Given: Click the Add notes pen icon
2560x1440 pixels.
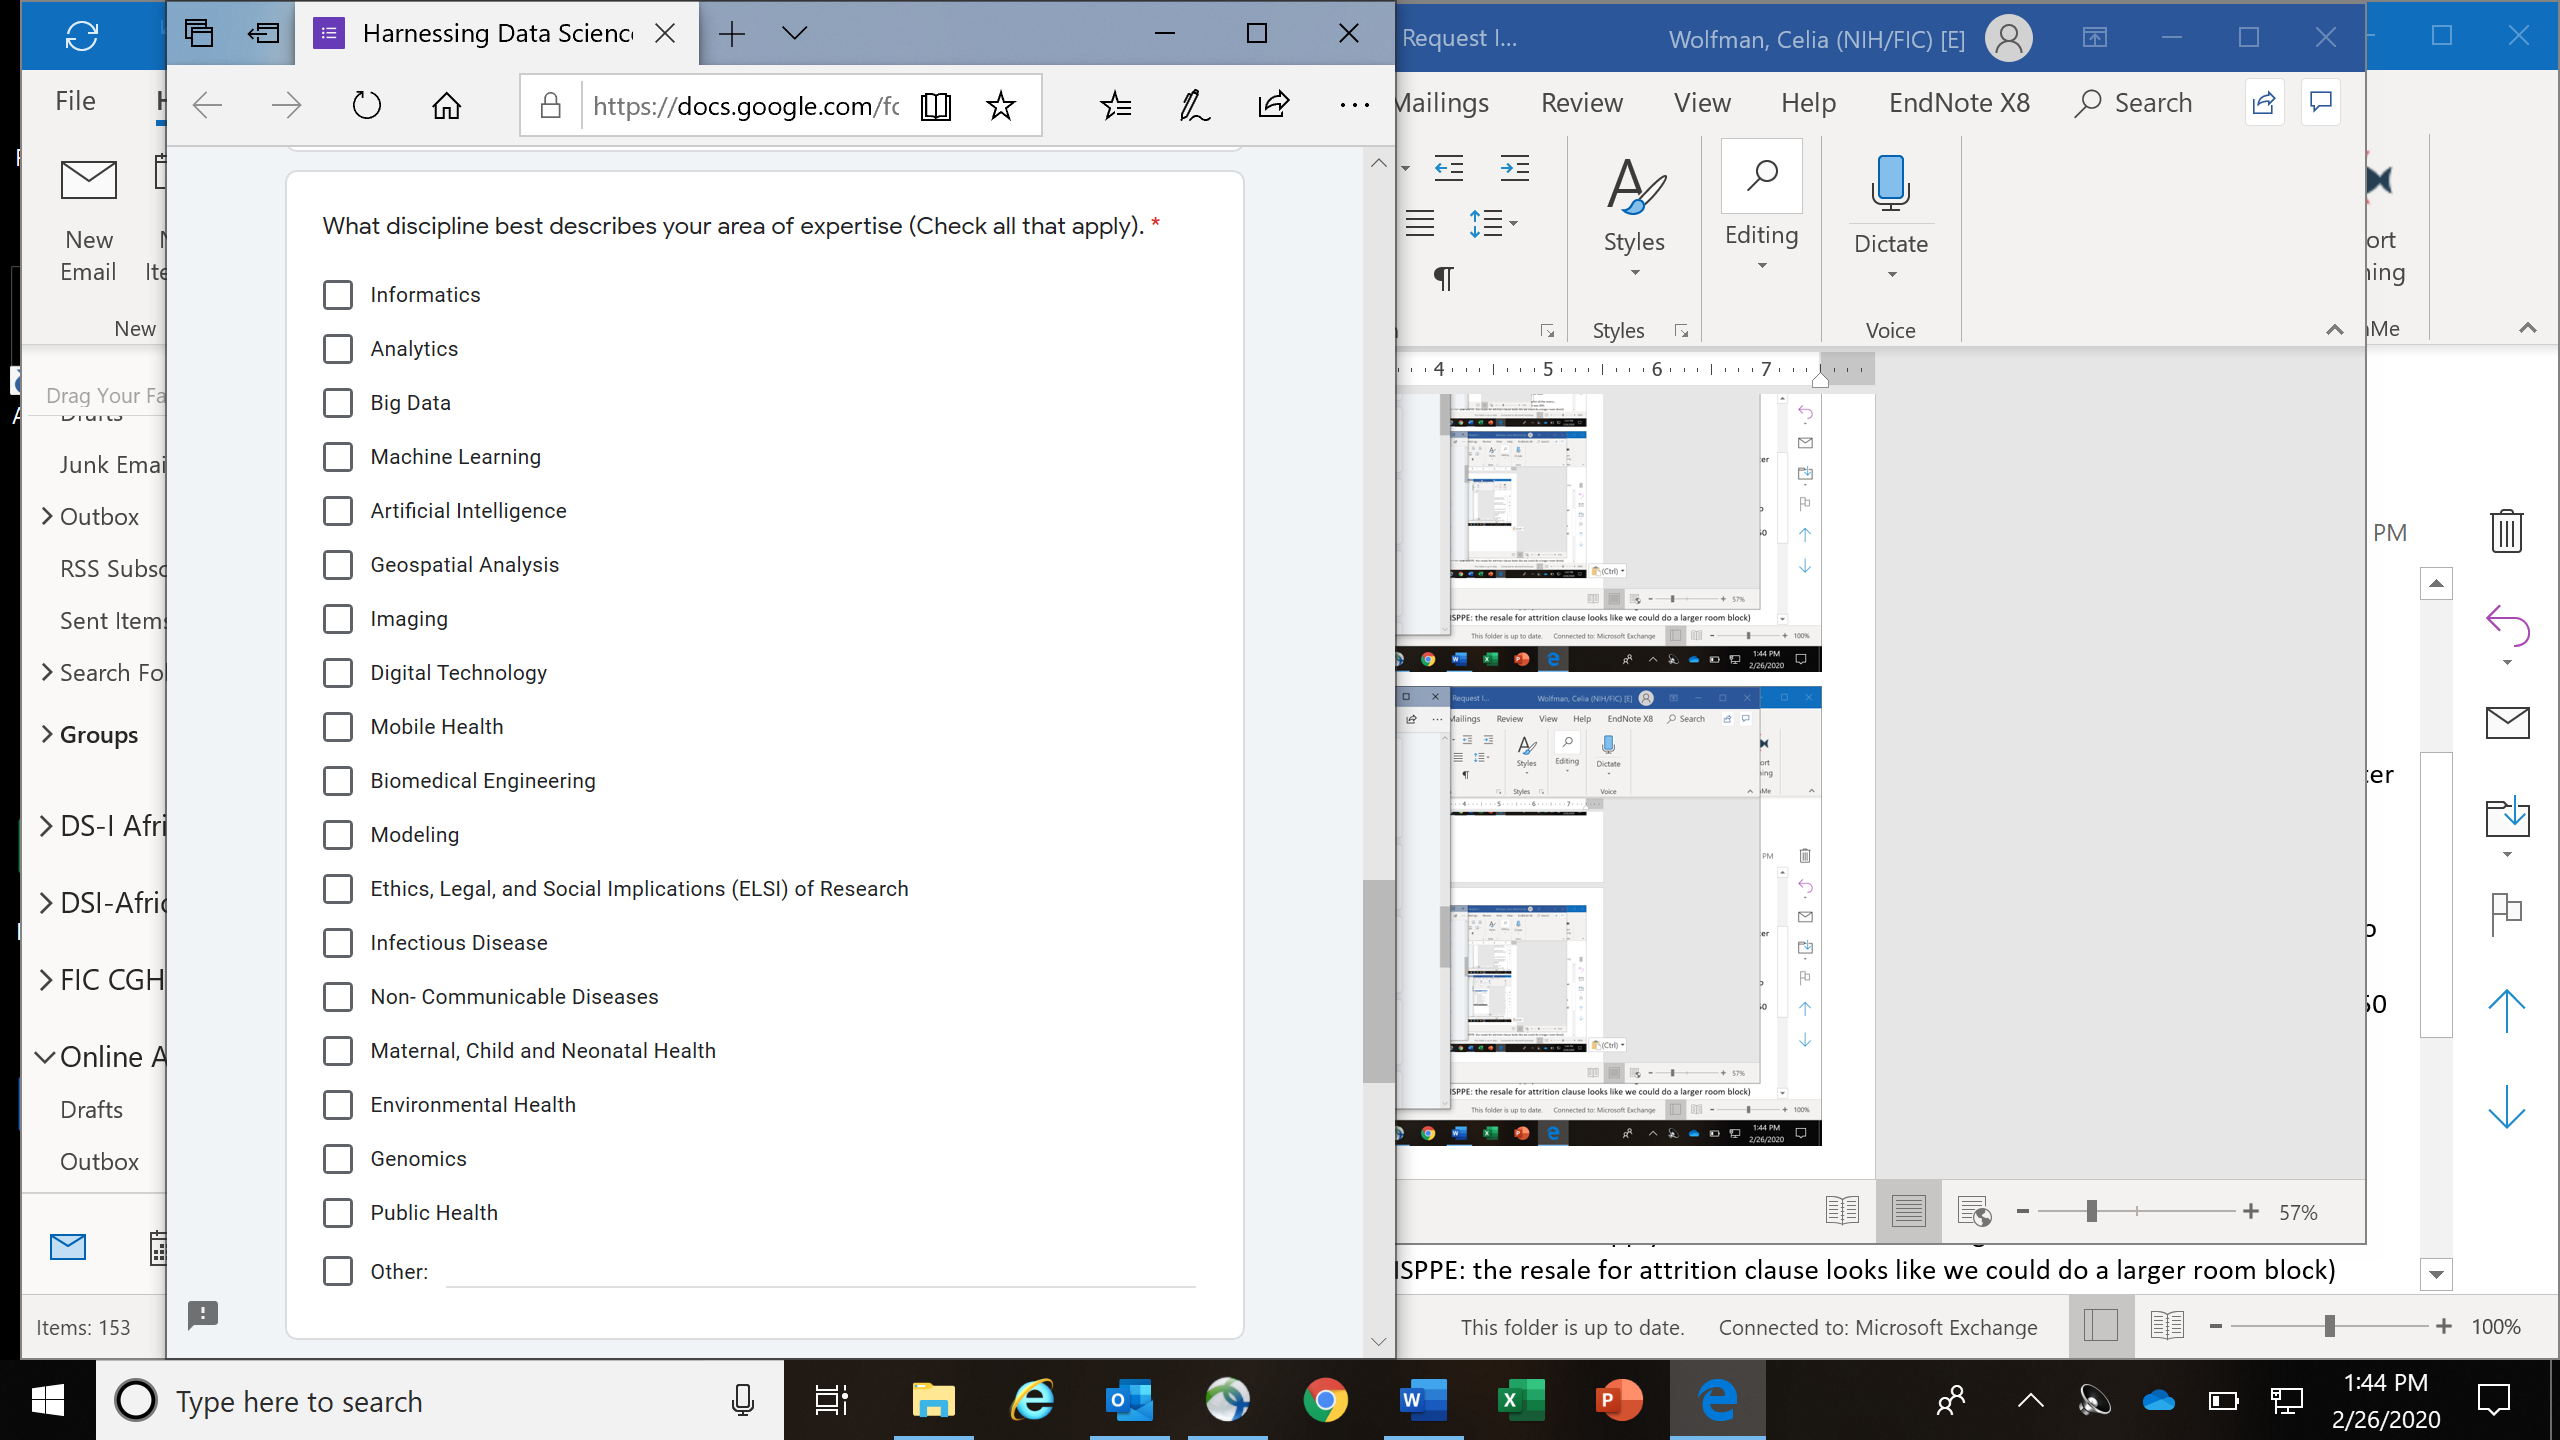Looking at the screenshot, I should [x=1194, y=105].
